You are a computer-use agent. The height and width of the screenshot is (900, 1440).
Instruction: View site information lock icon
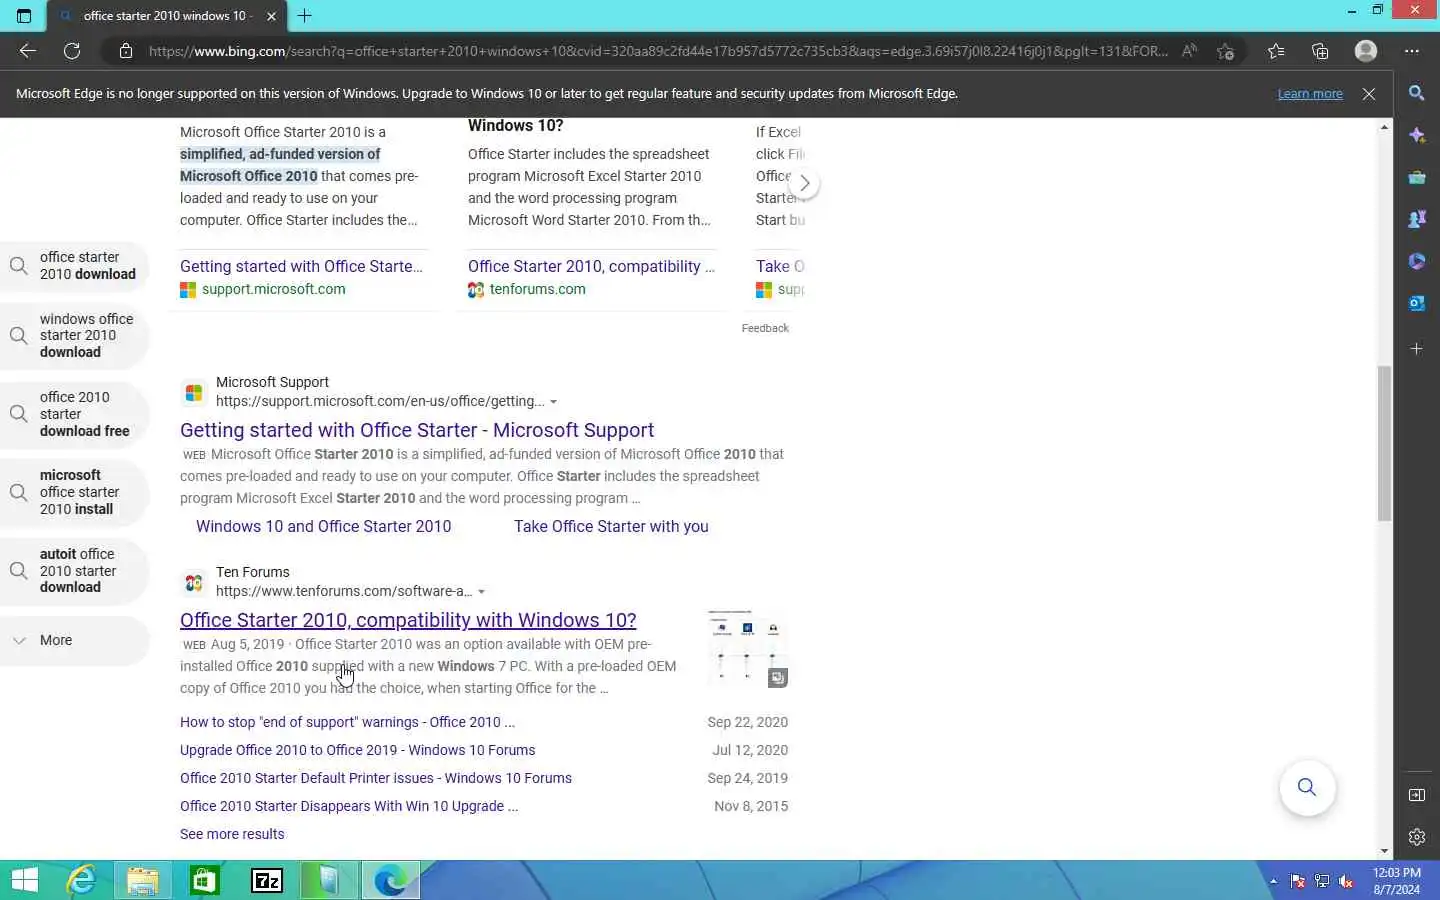(126, 51)
